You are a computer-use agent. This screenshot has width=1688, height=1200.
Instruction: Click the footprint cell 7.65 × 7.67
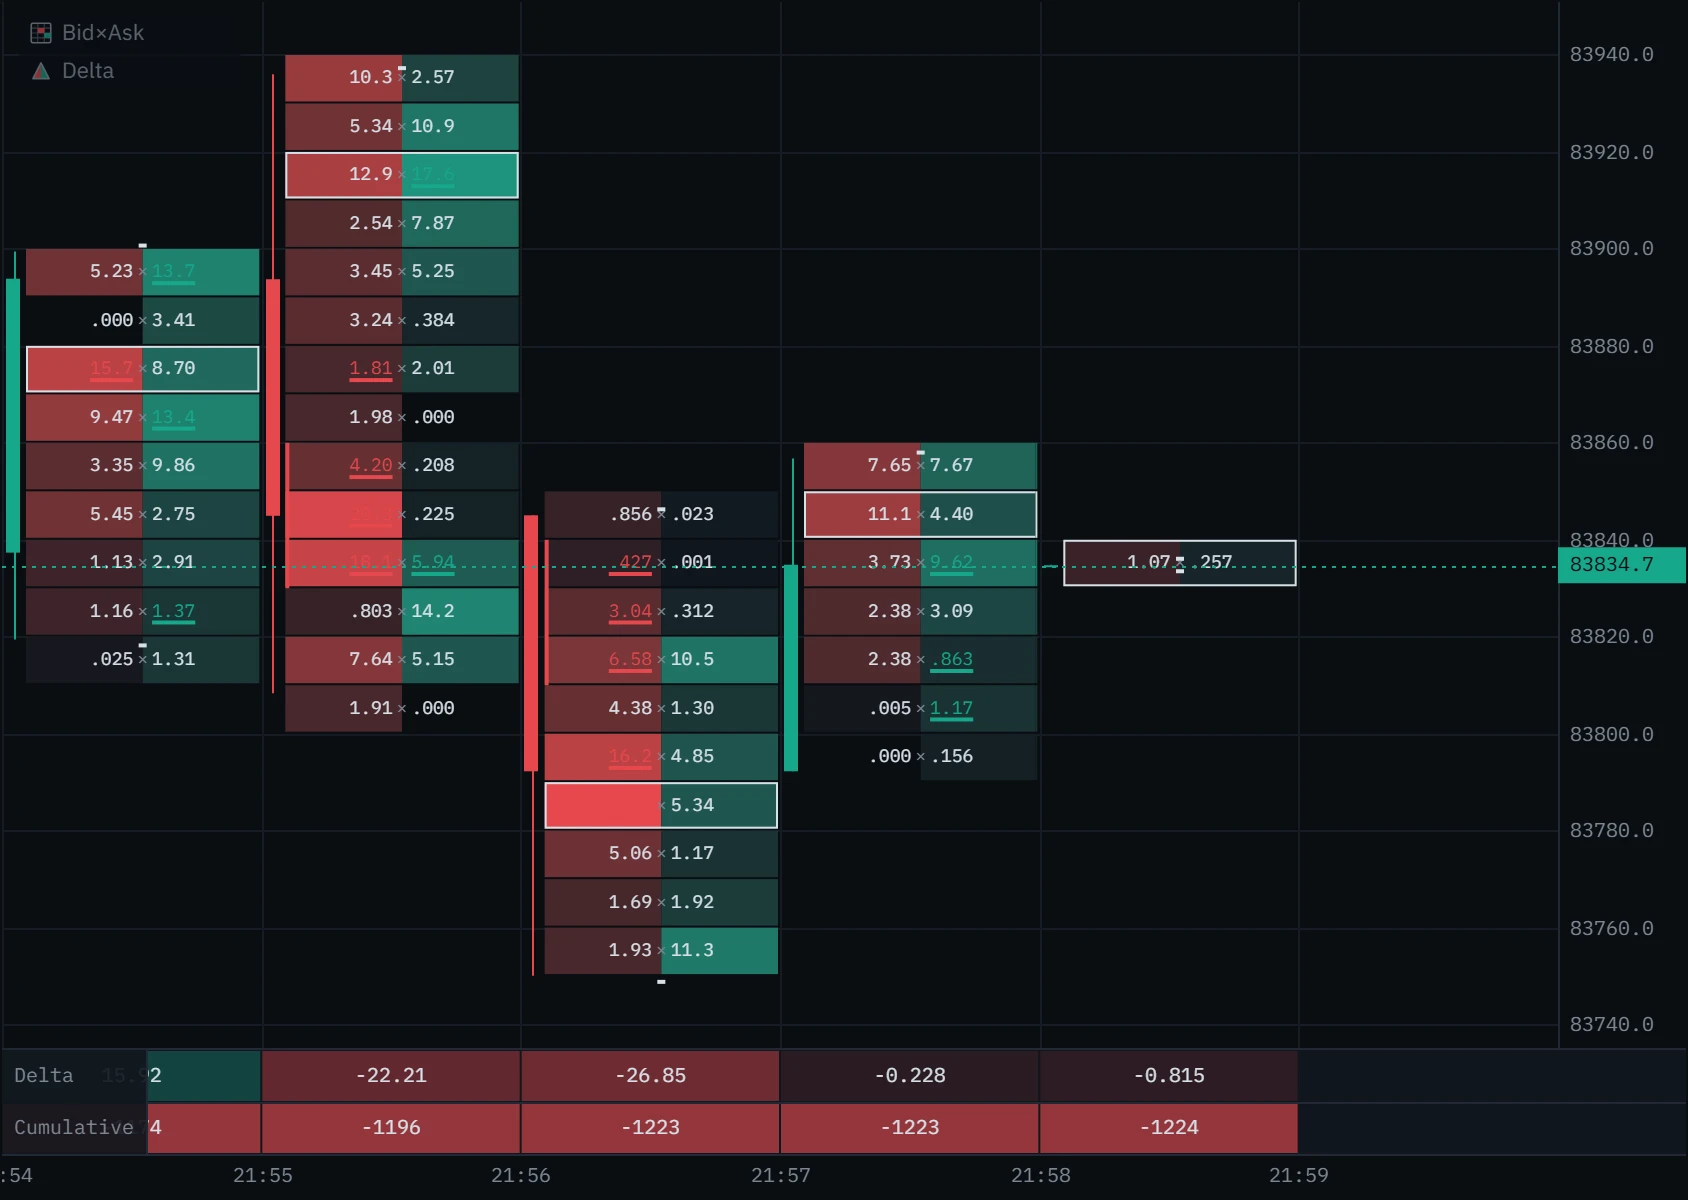point(920,466)
